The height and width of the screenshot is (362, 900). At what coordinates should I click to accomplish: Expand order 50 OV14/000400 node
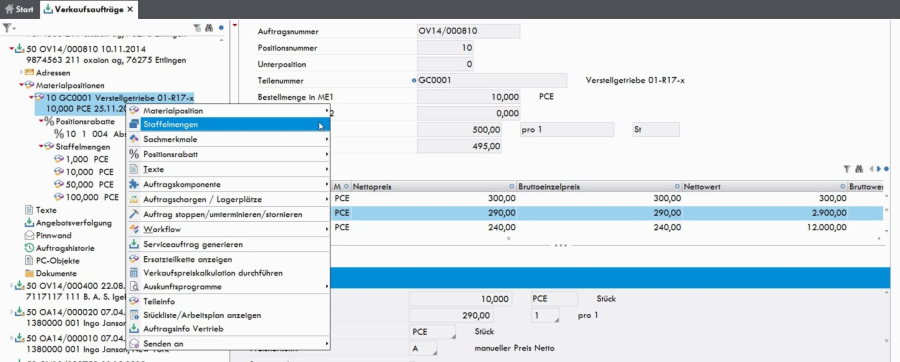click(x=12, y=286)
